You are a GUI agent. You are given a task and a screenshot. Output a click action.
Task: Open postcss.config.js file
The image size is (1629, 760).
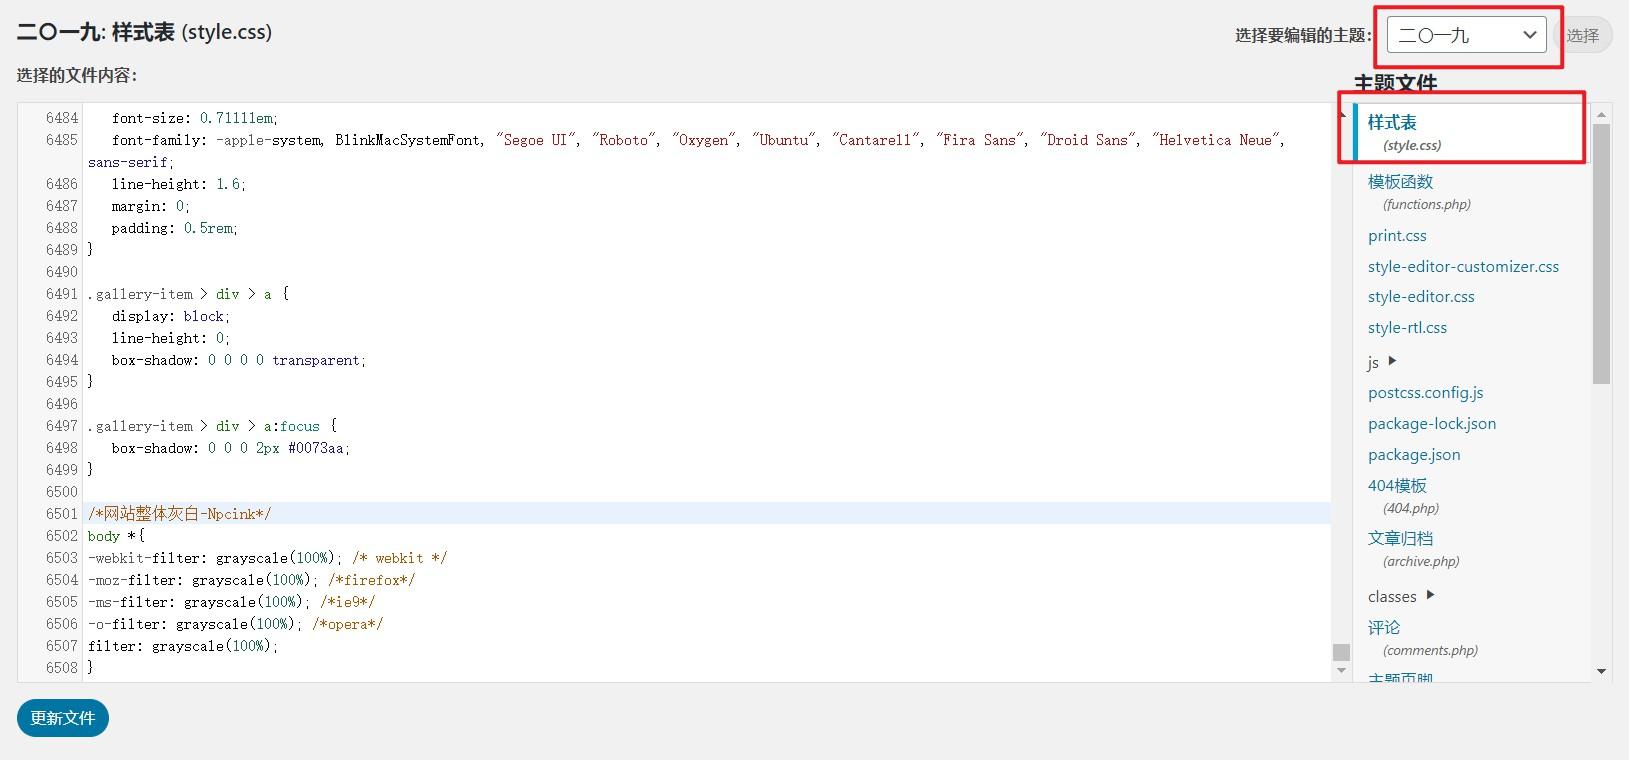coord(1425,393)
